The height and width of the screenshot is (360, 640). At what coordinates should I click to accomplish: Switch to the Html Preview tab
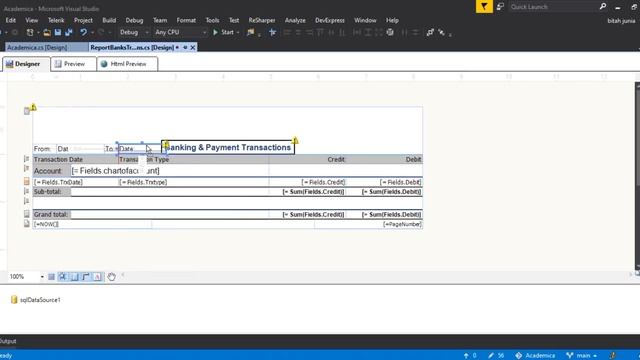128,64
